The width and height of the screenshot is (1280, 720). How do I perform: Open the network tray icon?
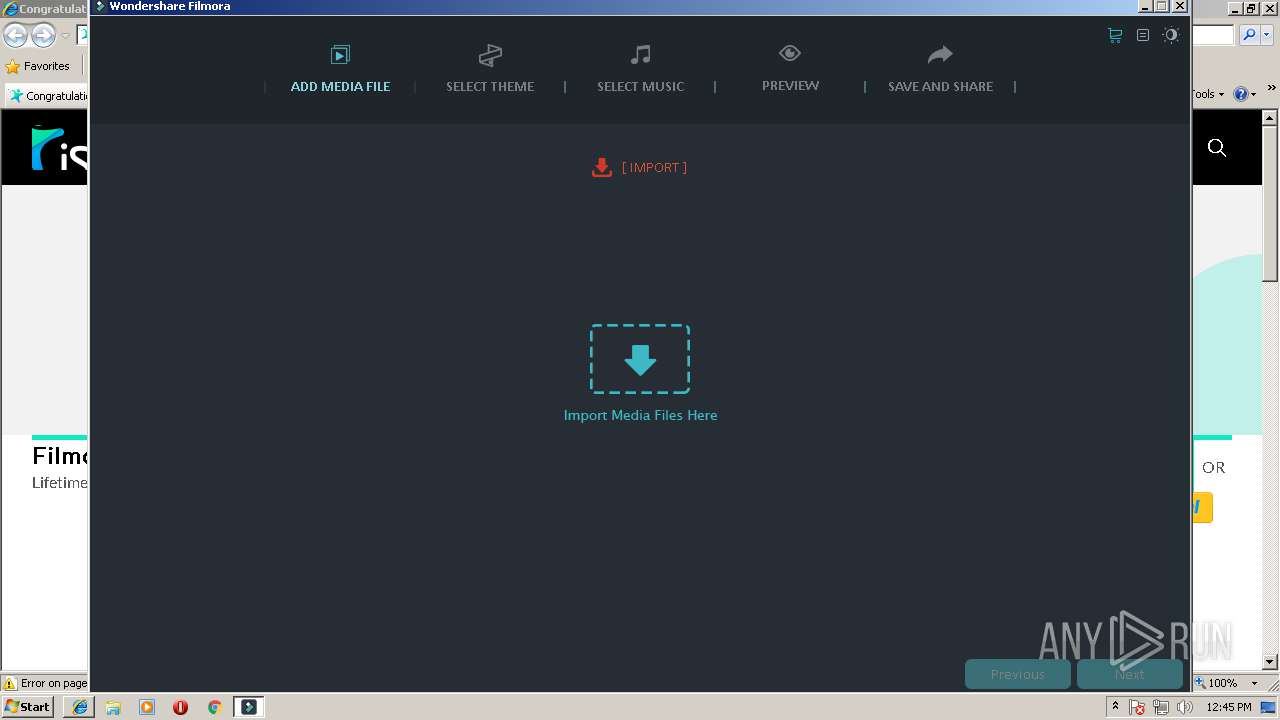tap(1161, 707)
